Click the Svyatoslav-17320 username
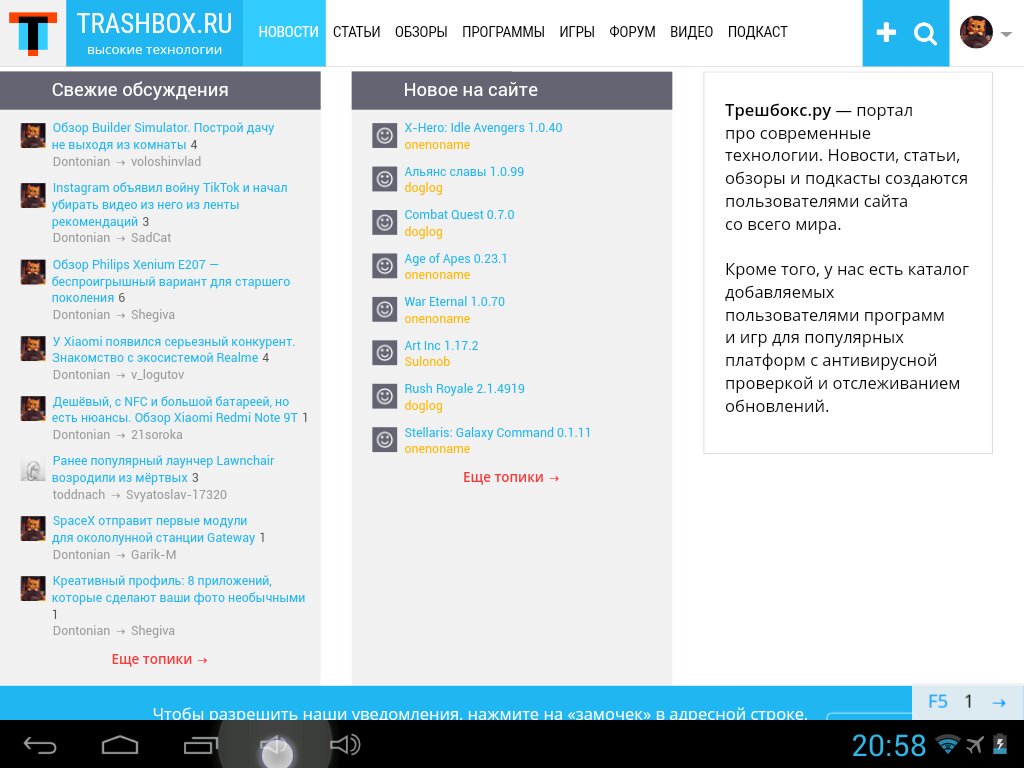This screenshot has width=1024, height=768. click(x=176, y=494)
